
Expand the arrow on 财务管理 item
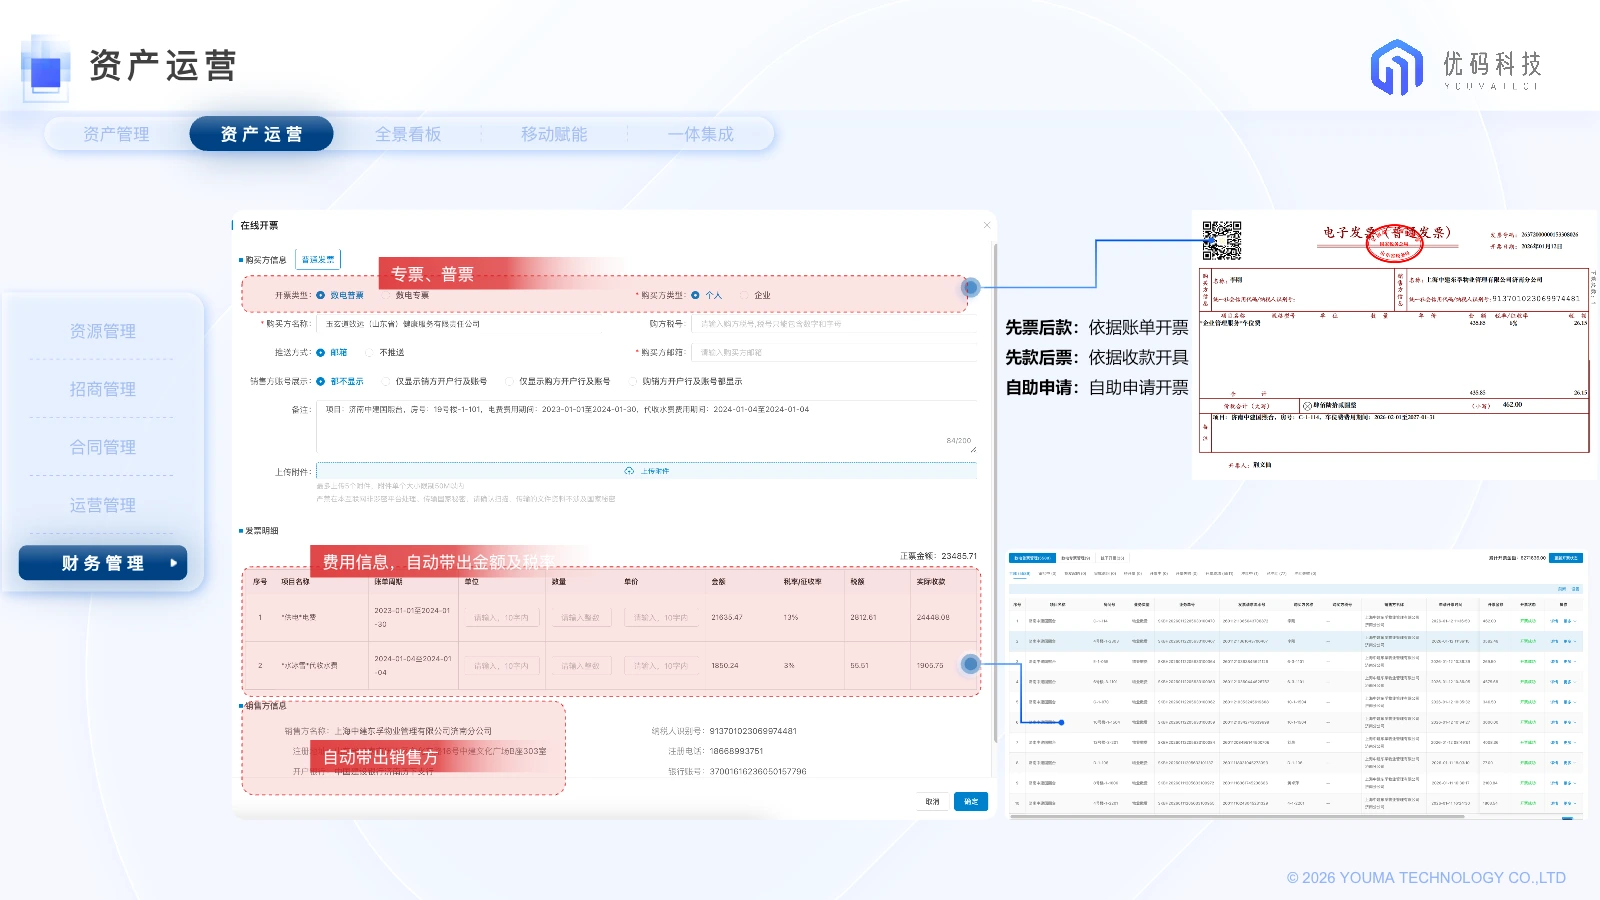(x=174, y=563)
